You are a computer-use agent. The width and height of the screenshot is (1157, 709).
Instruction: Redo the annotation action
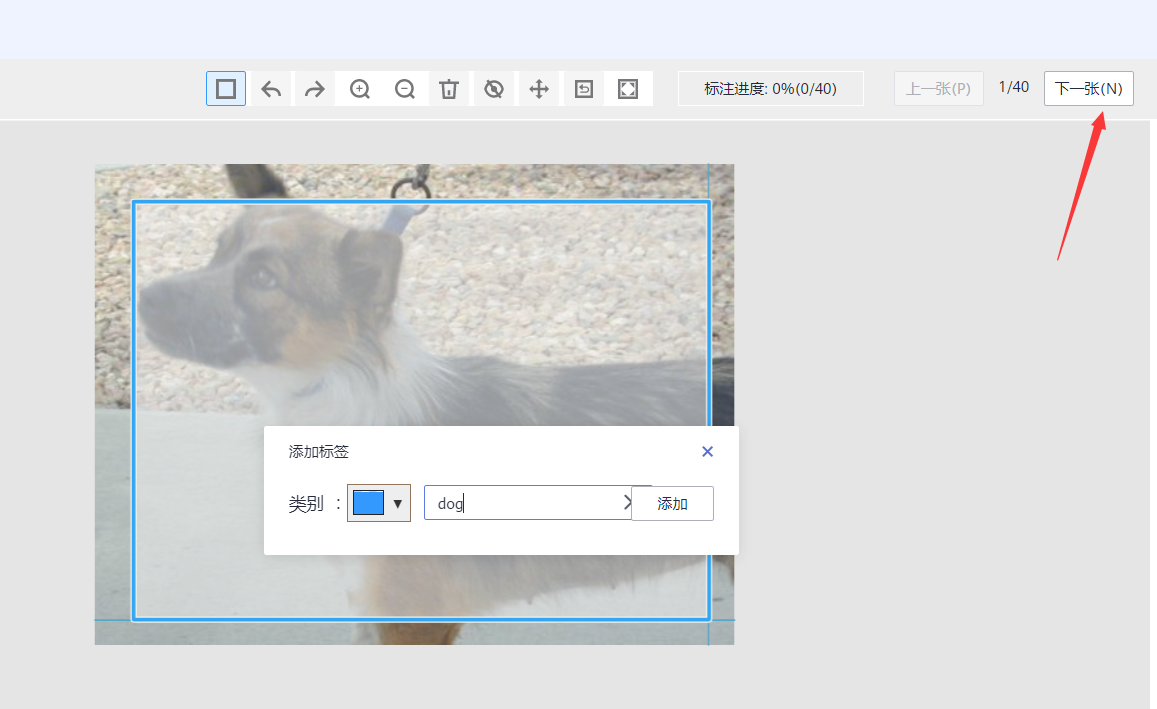click(x=315, y=89)
